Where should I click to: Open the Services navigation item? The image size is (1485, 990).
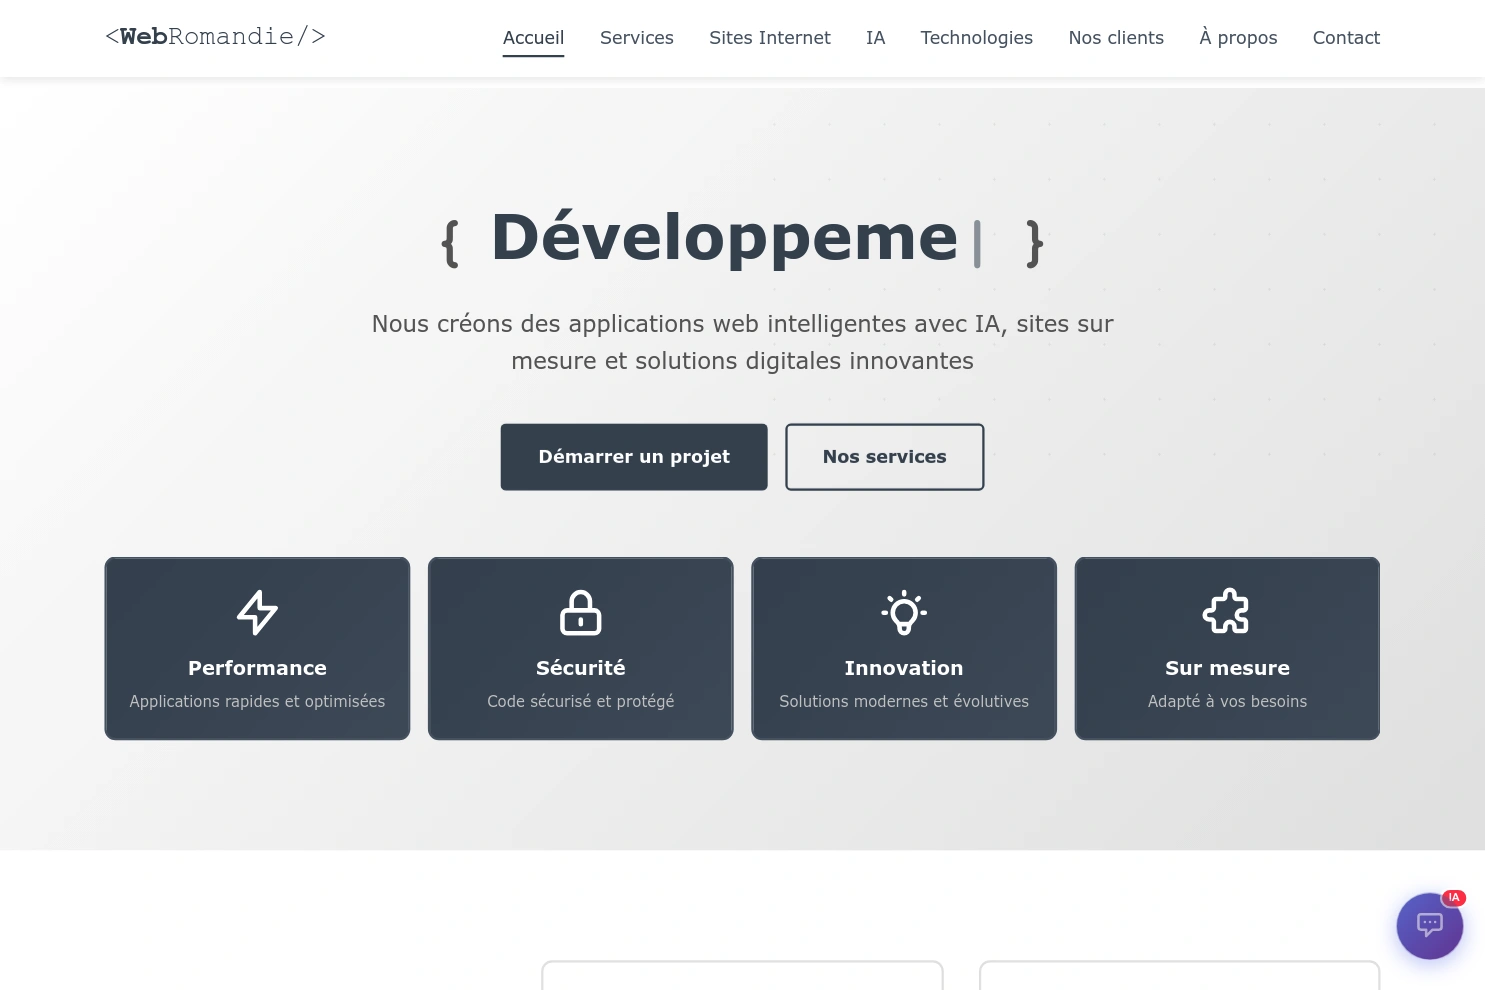point(636,38)
